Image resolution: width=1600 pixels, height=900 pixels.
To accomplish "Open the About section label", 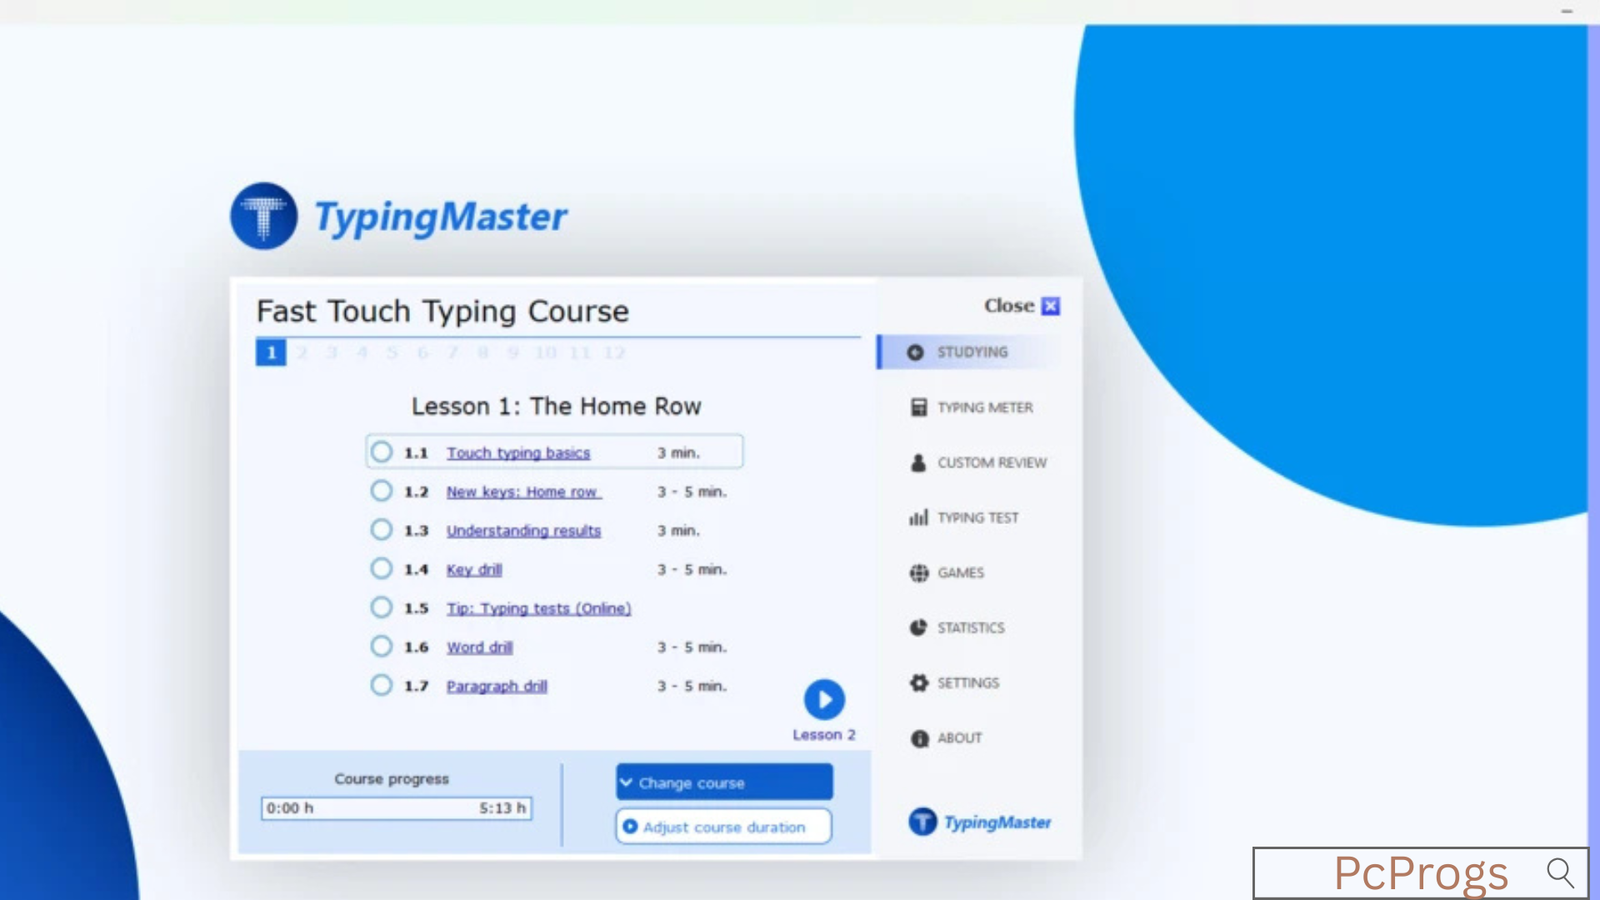I will (960, 738).
